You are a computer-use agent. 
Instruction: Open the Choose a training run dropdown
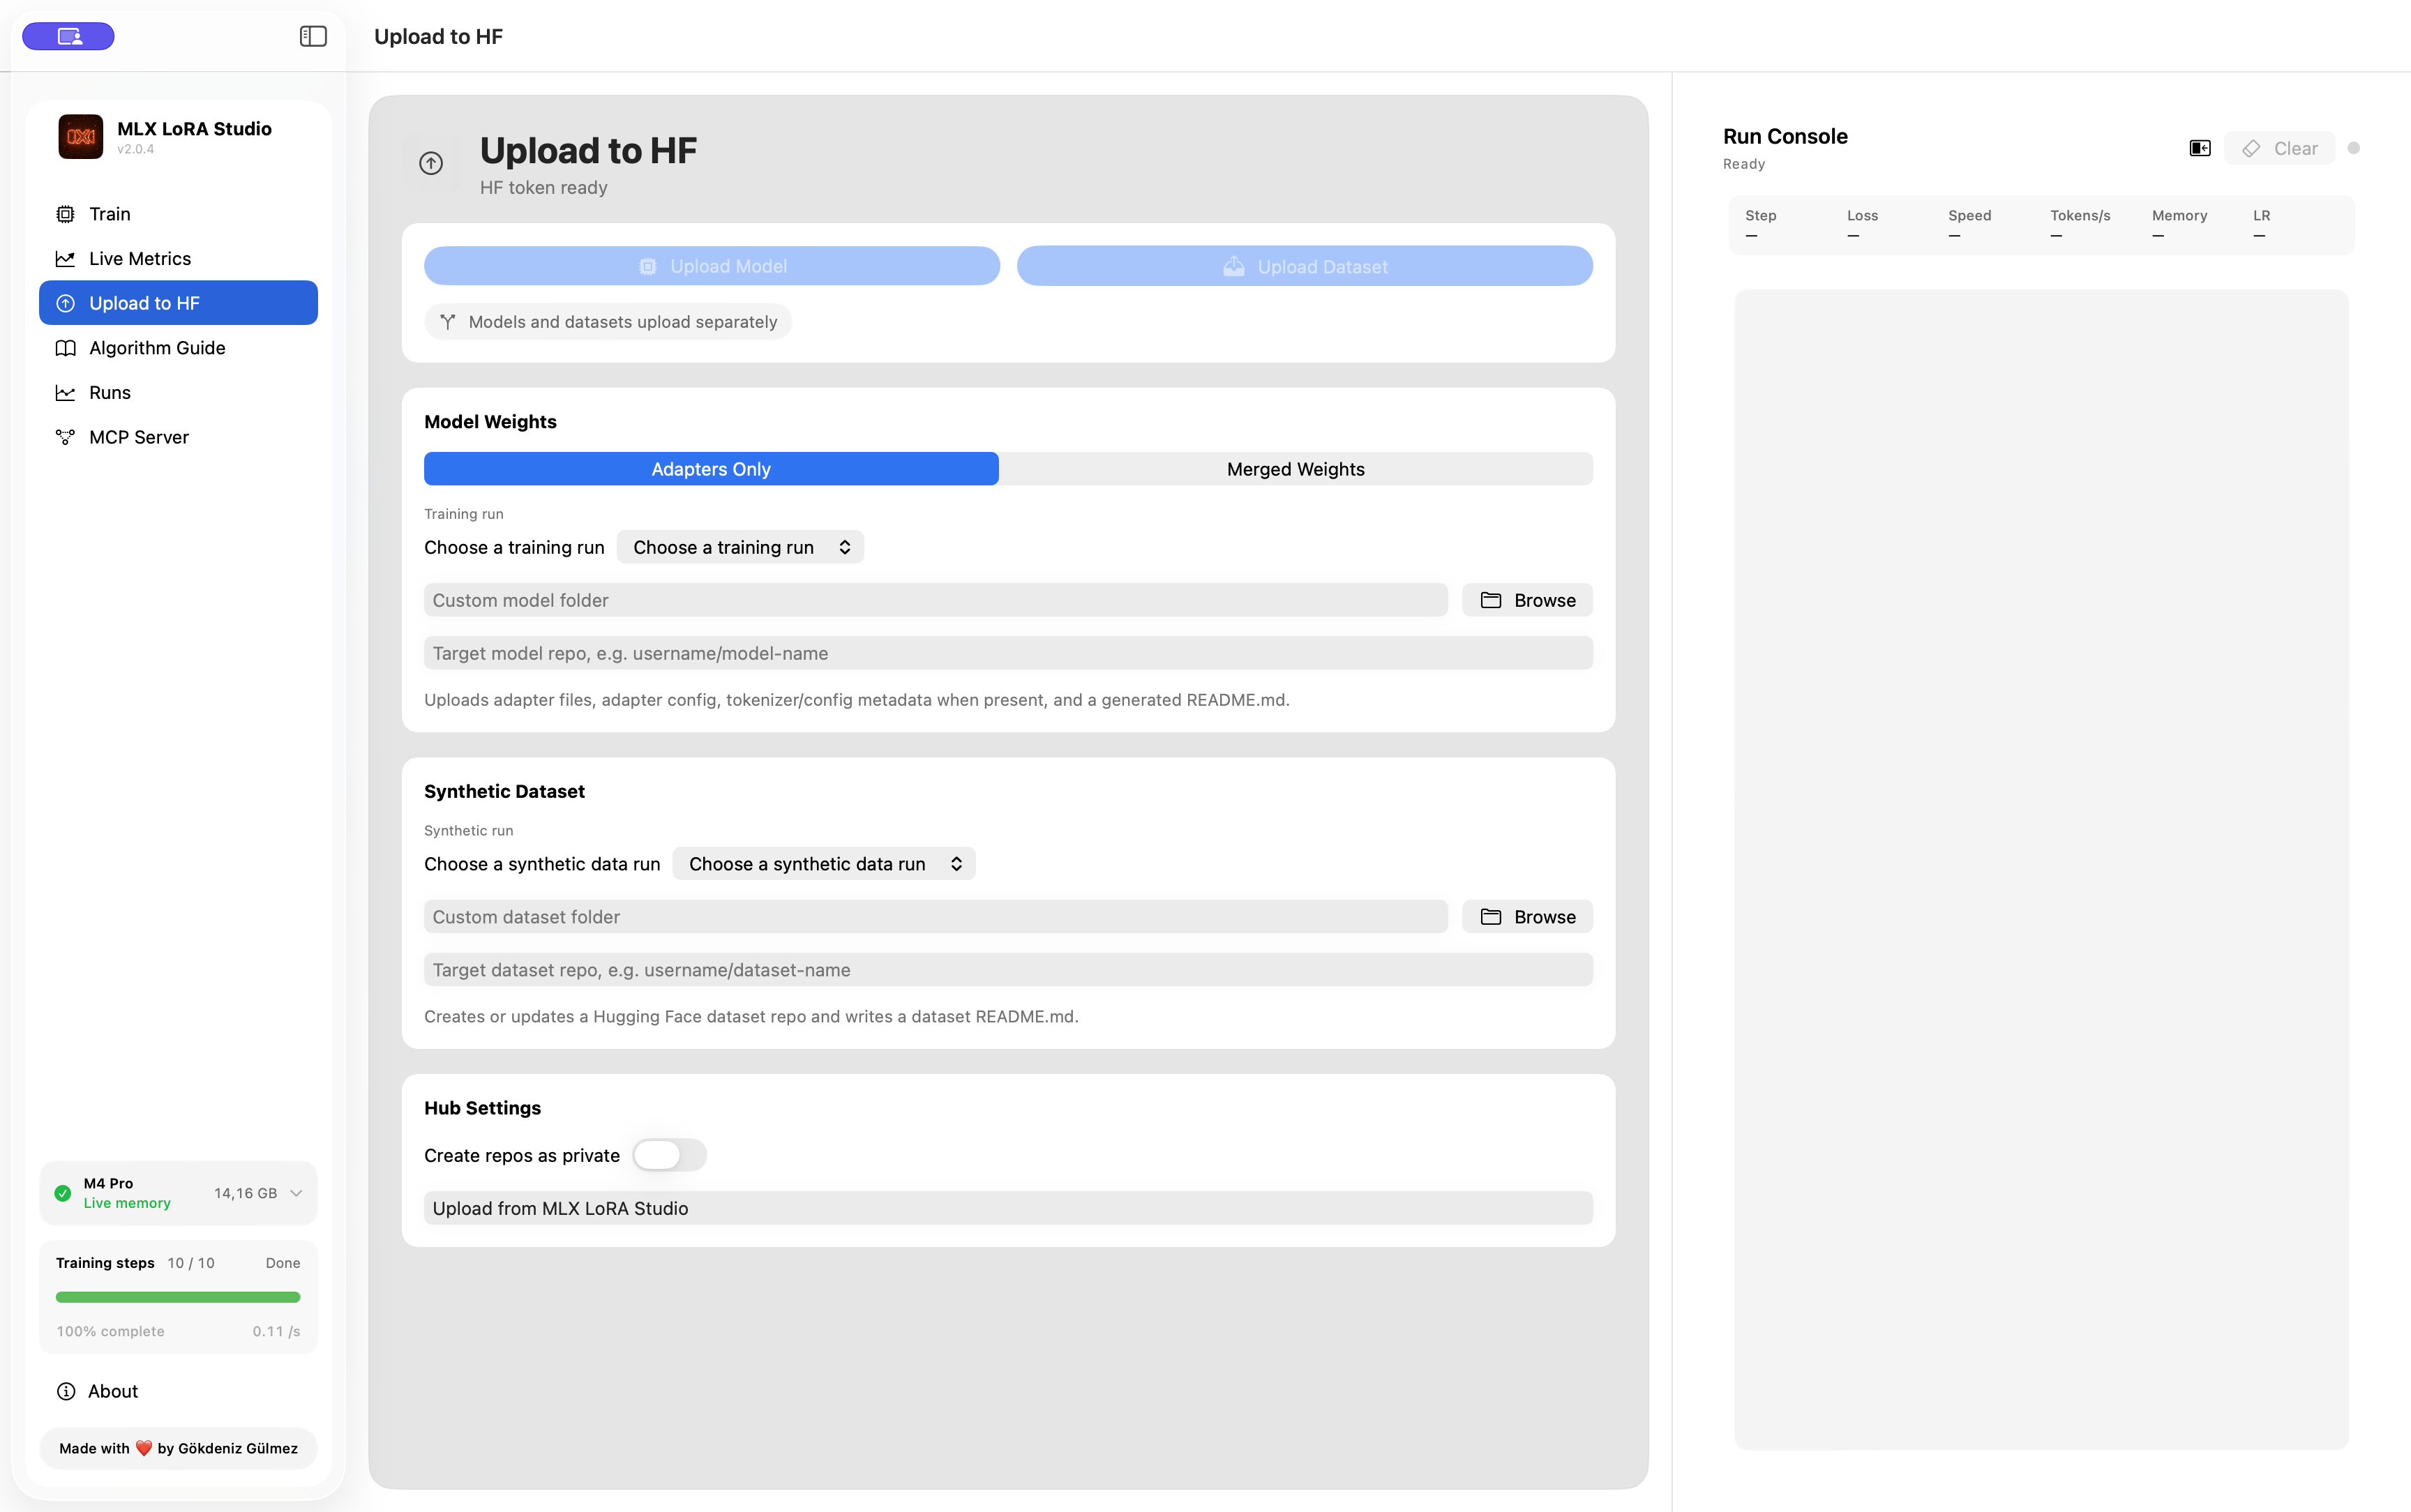point(740,547)
